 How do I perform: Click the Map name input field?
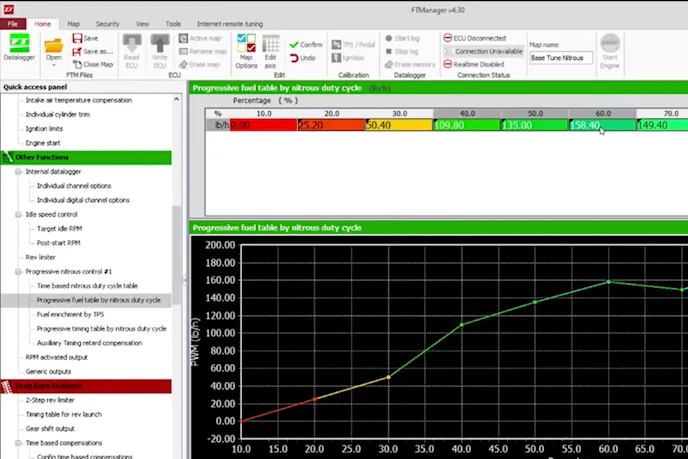[560, 58]
